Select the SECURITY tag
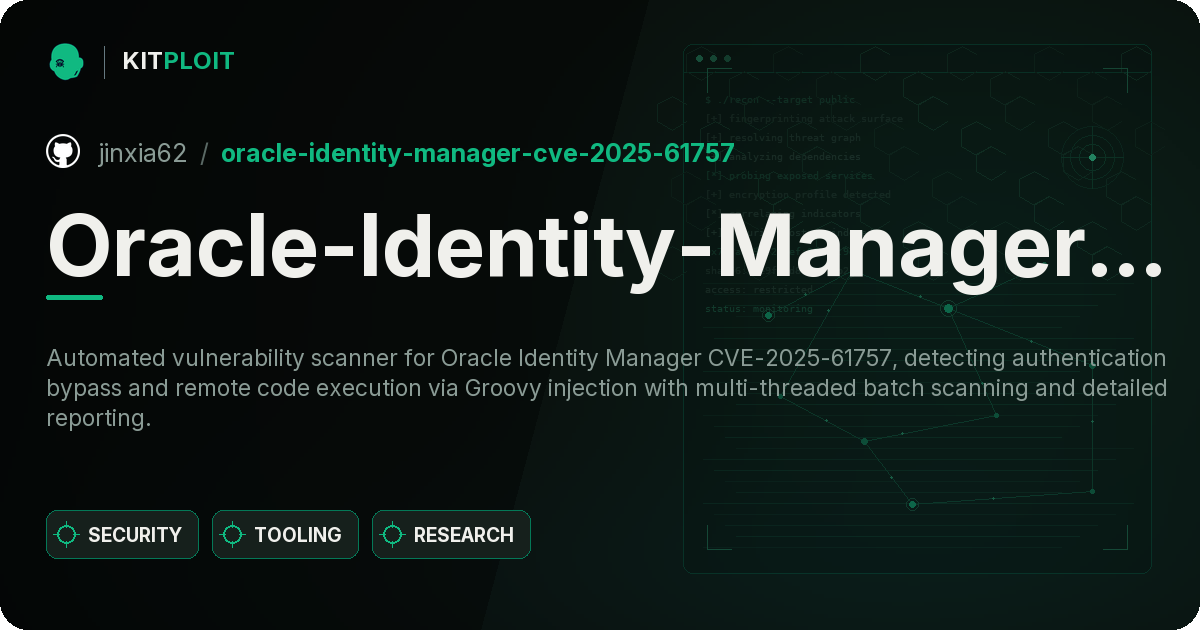 click(x=122, y=535)
